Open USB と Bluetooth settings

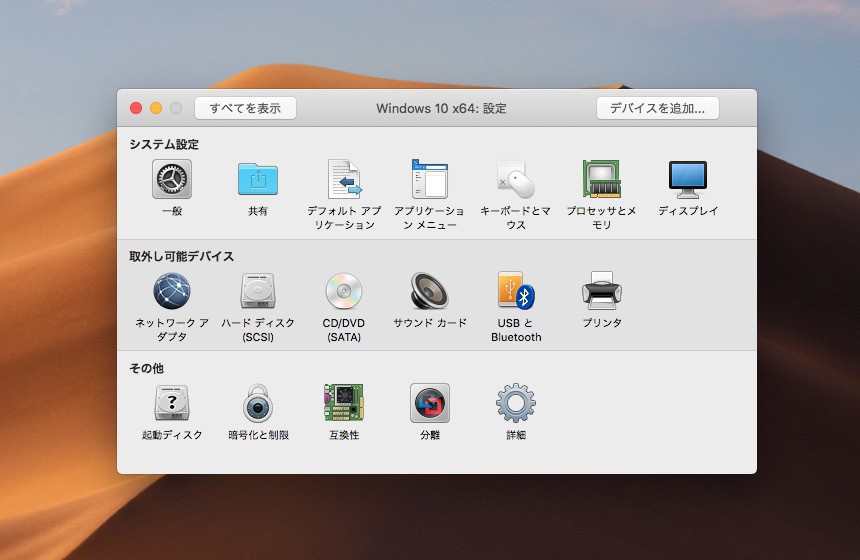pos(516,291)
